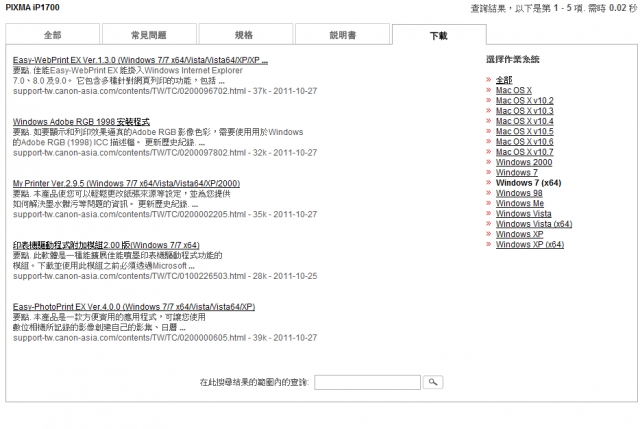Click the PIXMA iP1700 heading

click(x=32, y=7)
